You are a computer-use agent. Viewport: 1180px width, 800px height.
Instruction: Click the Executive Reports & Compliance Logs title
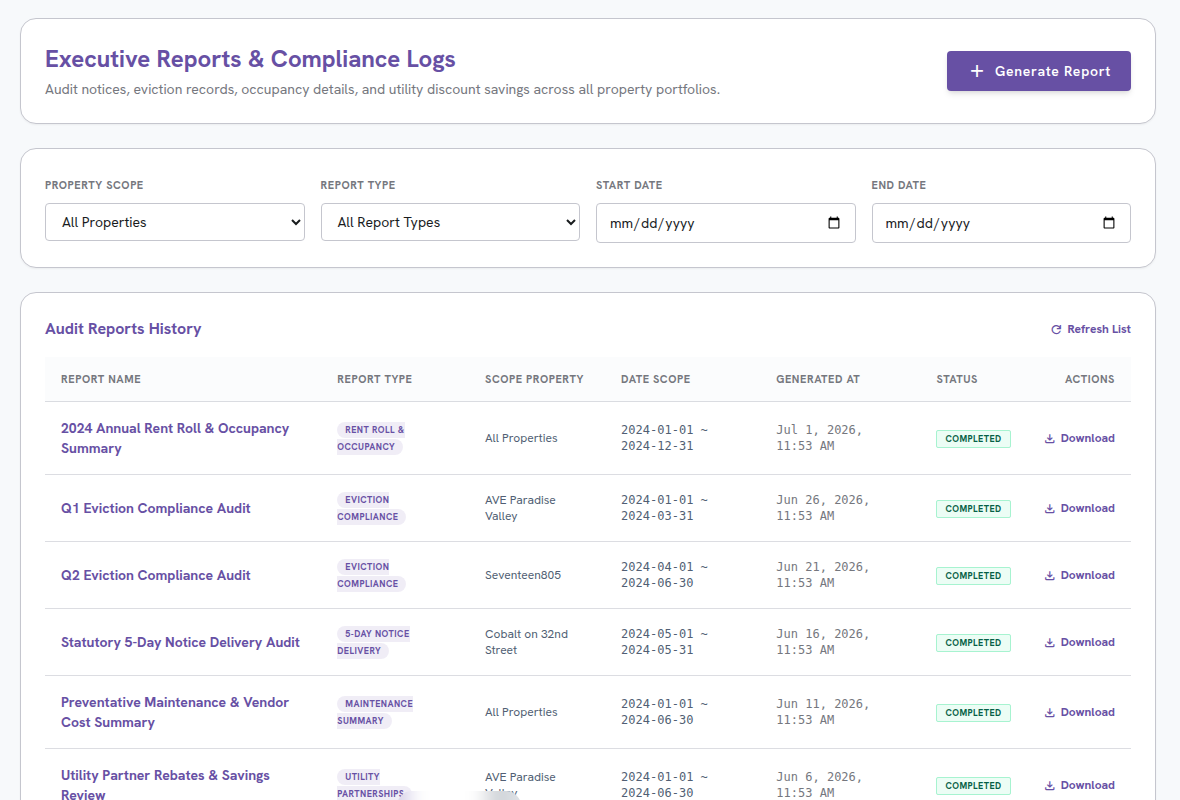(251, 59)
